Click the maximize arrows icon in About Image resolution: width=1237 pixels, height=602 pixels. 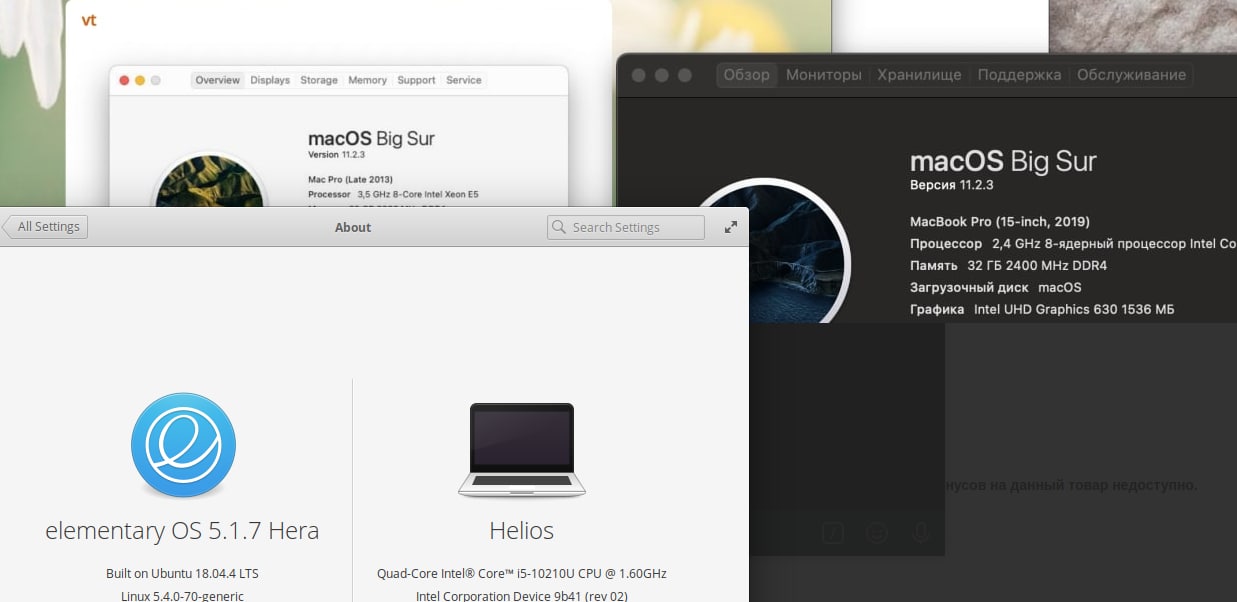point(731,227)
